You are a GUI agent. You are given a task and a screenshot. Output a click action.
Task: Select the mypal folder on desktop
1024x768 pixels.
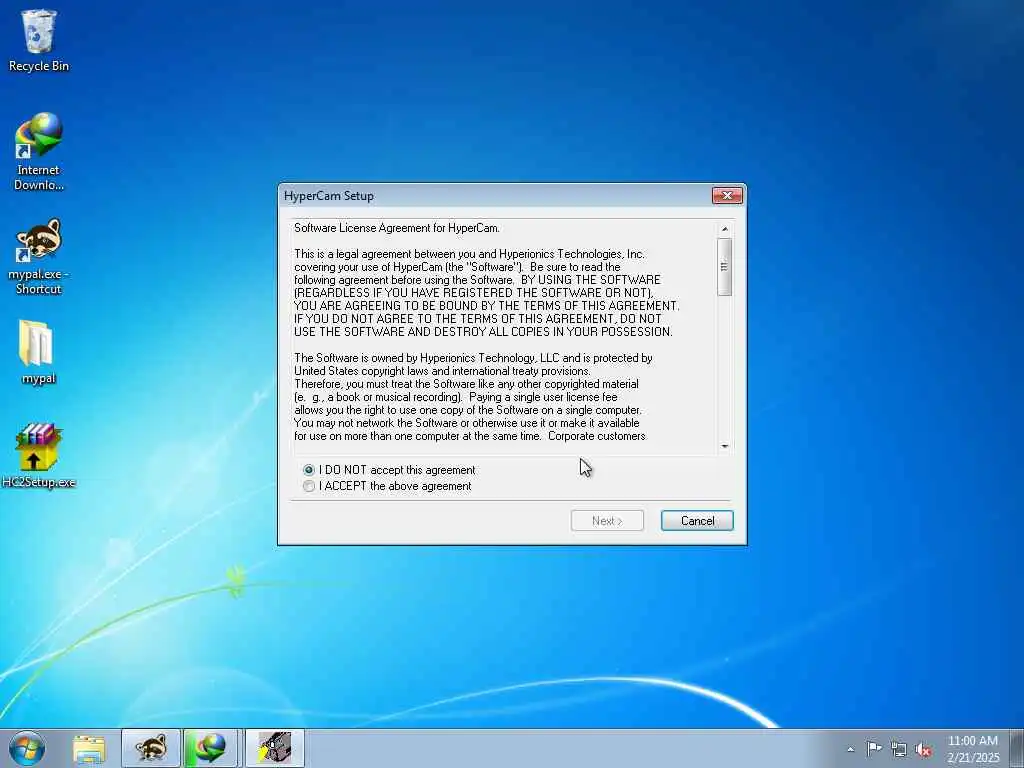click(x=38, y=352)
